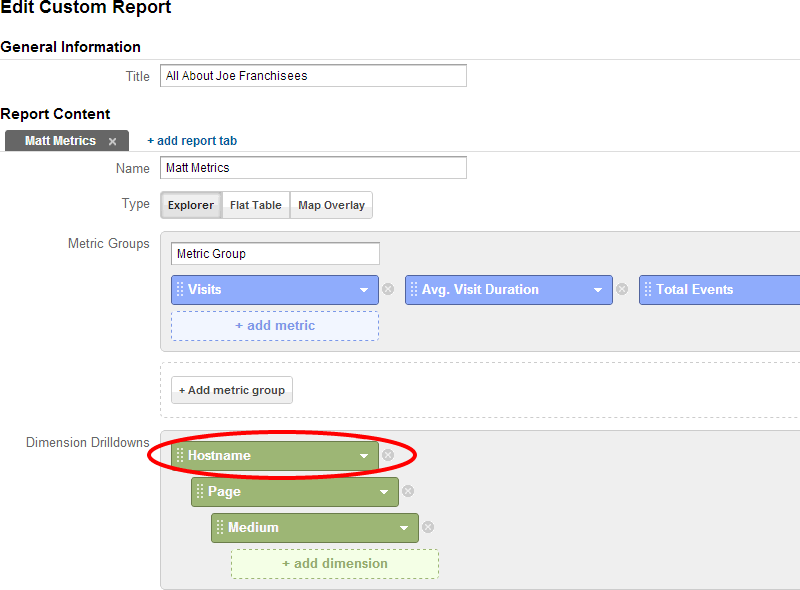
Task: Remove the Avg. Visit Duration metric
Action: pos(622,289)
